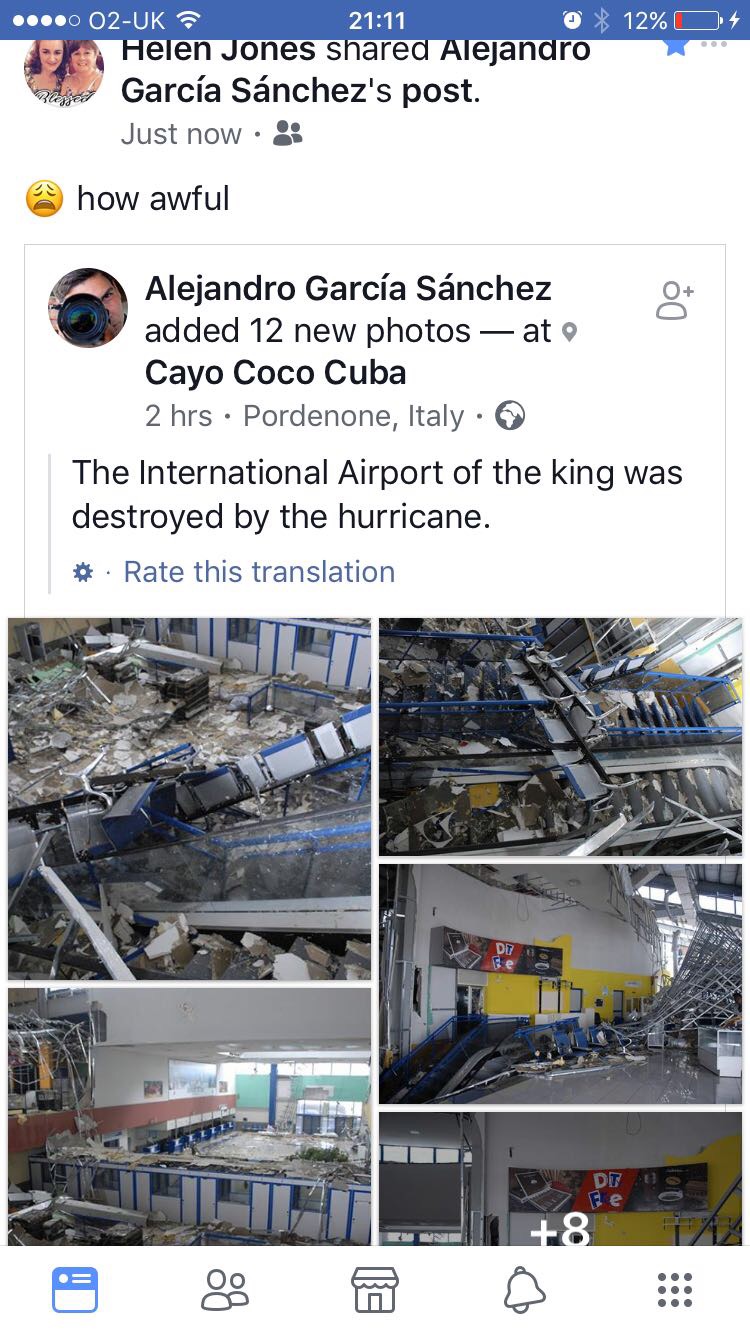Open the large debris-covered seats photo
Image resolution: width=750 pixels, height=1334 pixels.
tap(189, 798)
